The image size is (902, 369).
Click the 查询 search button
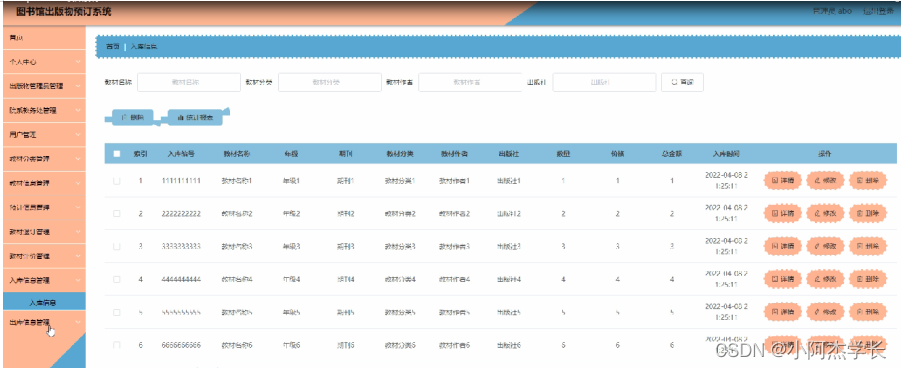(682, 82)
